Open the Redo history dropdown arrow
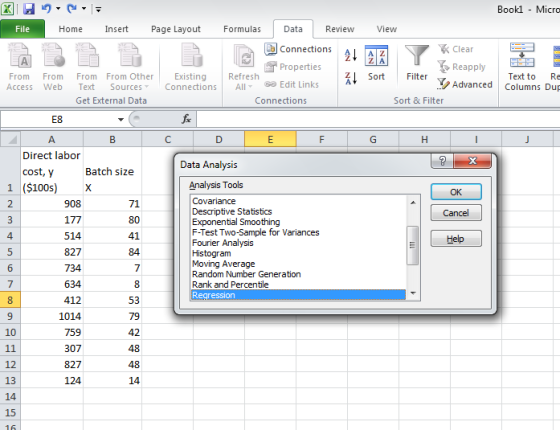Image resolution: width=560 pixels, height=430 pixels. click(84, 9)
